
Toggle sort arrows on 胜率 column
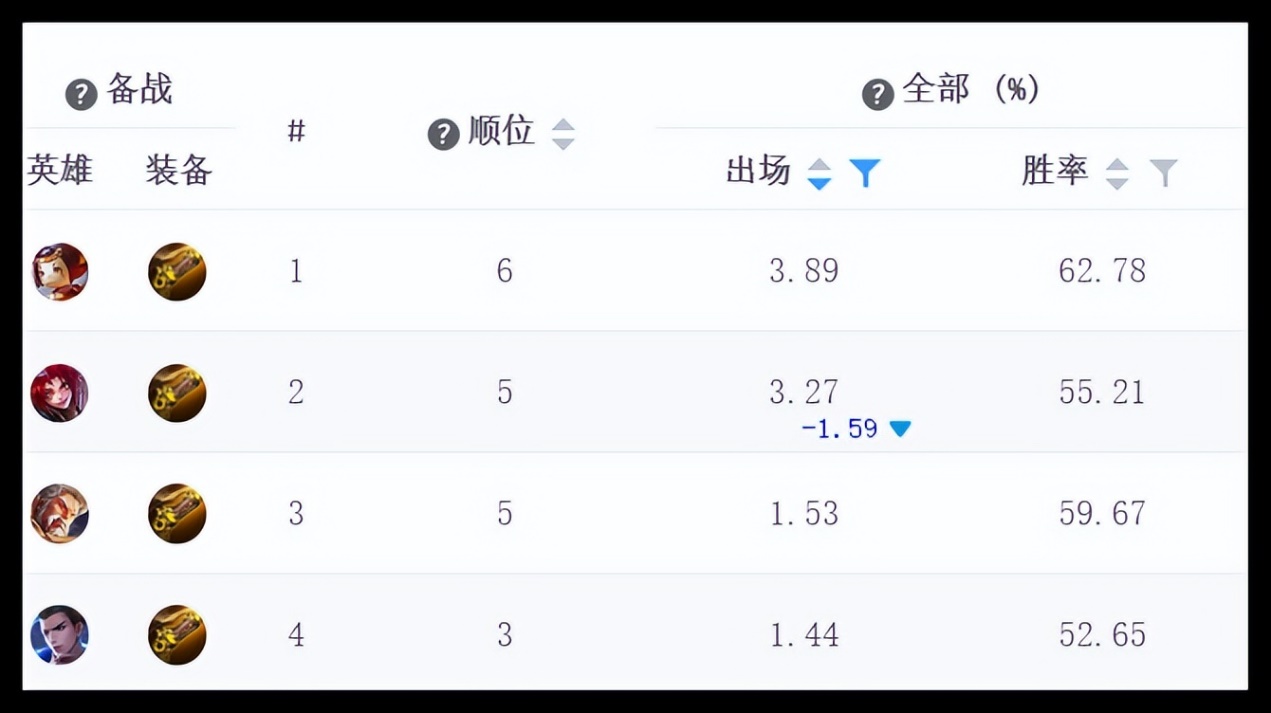pyautogui.click(x=1117, y=173)
